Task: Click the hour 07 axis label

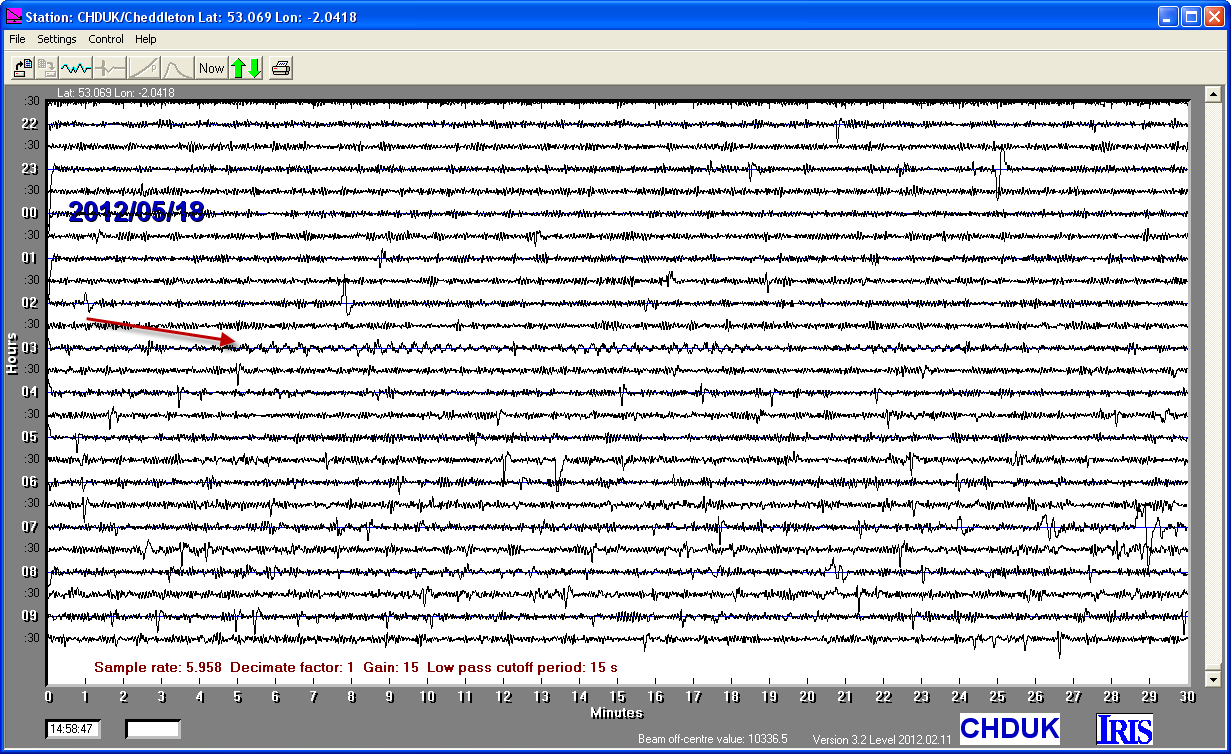Action: pyautogui.click(x=29, y=527)
